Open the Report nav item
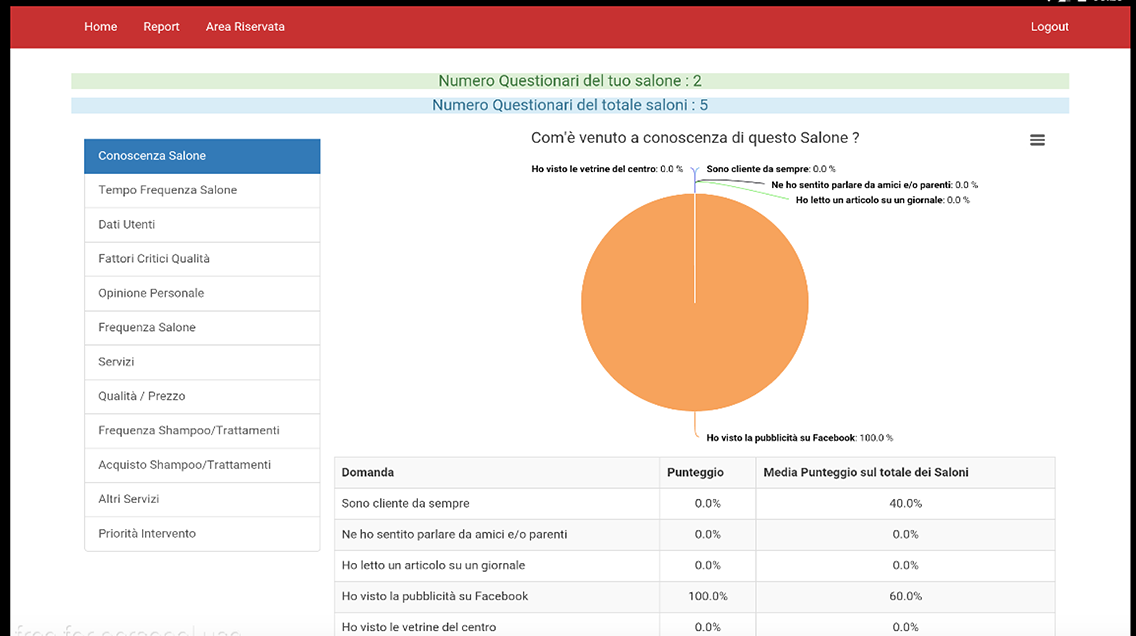 coord(161,27)
